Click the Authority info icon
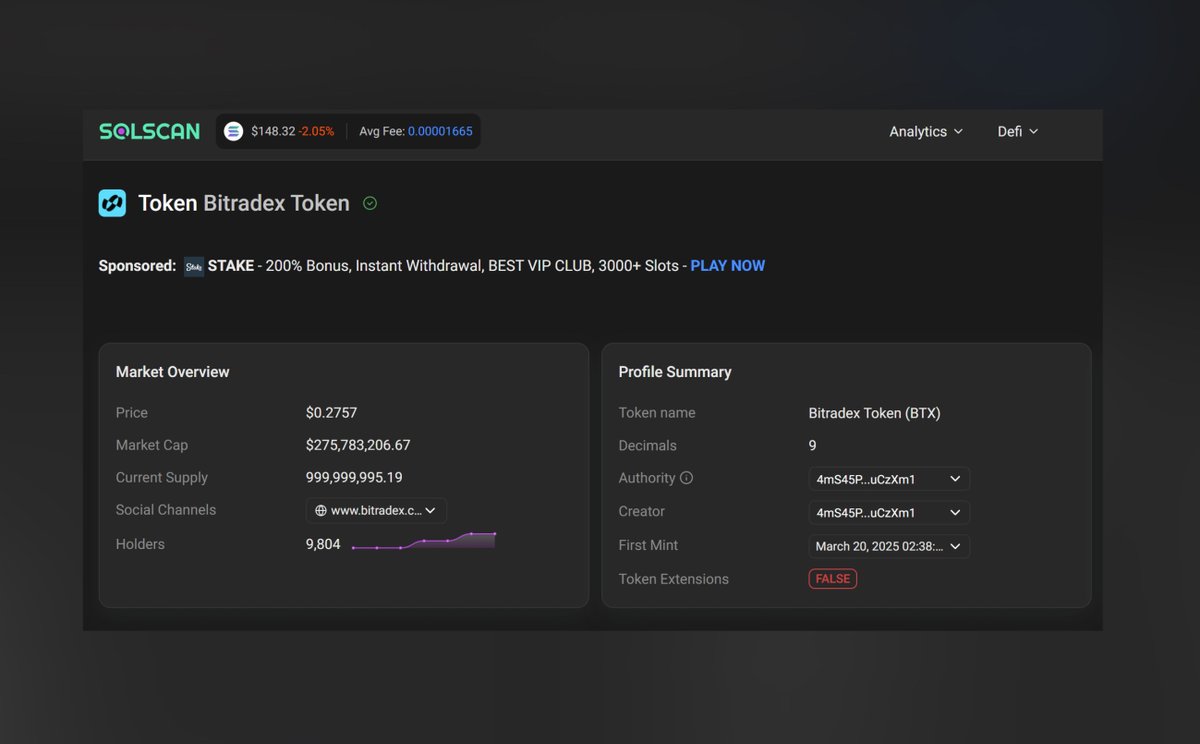This screenshot has height=744, width=1200. [686, 478]
